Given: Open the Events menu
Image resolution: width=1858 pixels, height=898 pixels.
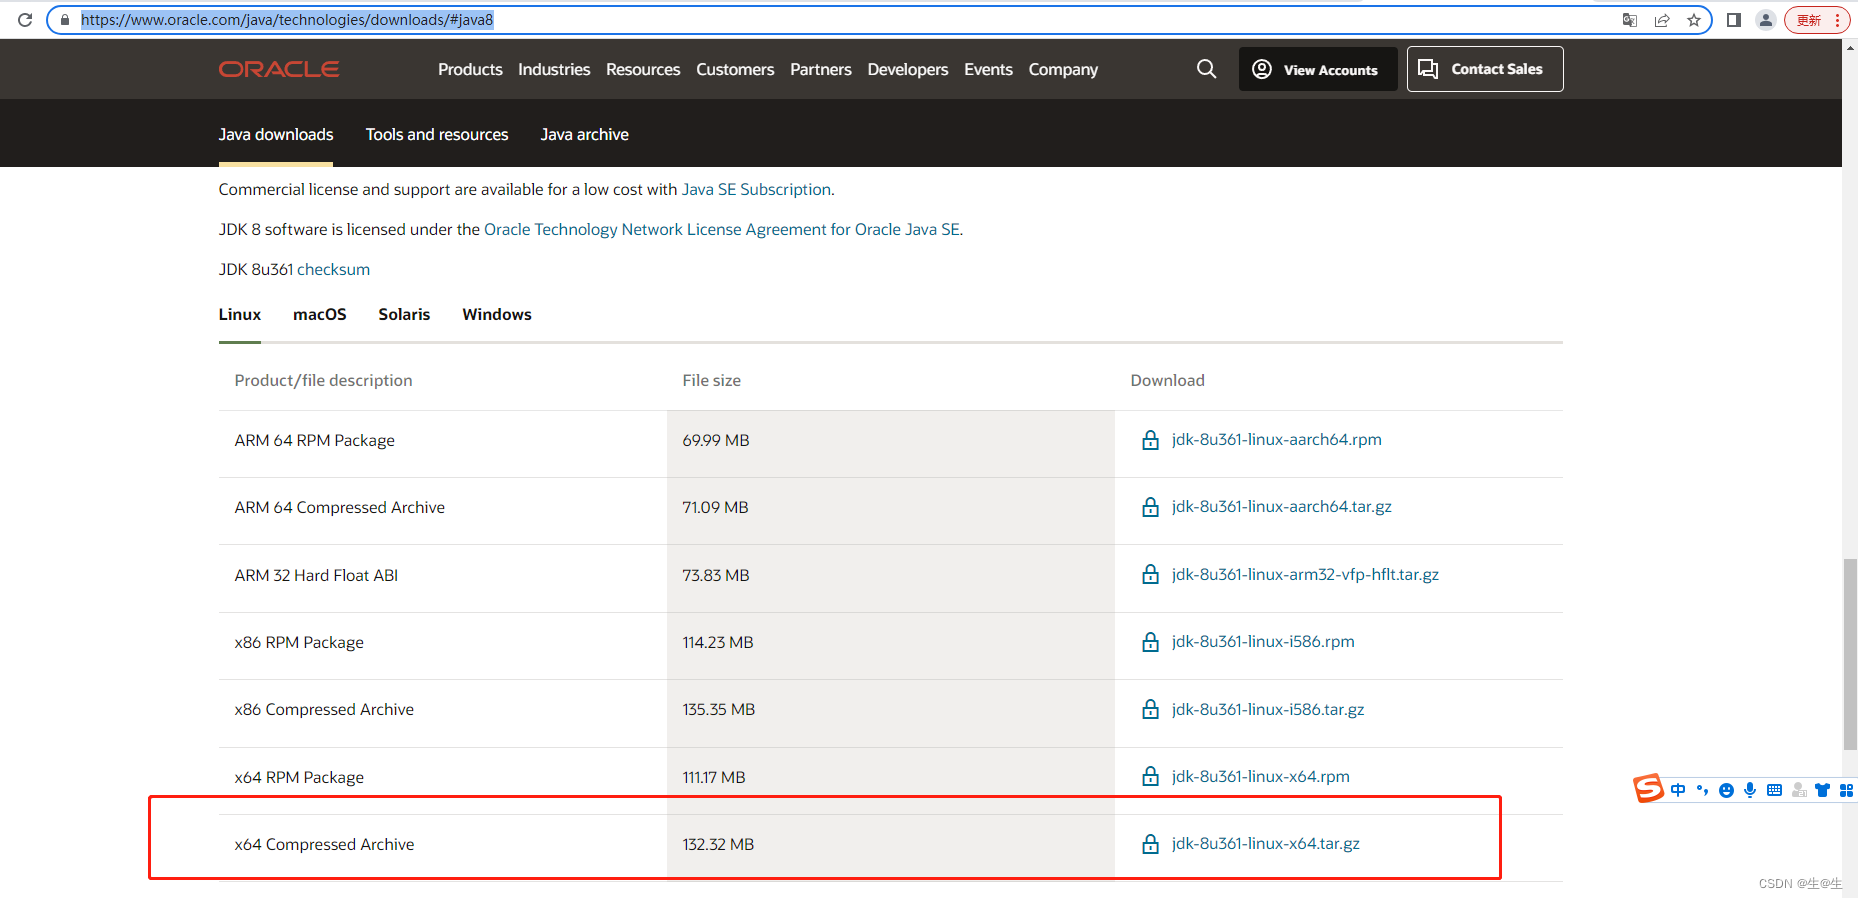Looking at the screenshot, I should click(988, 69).
